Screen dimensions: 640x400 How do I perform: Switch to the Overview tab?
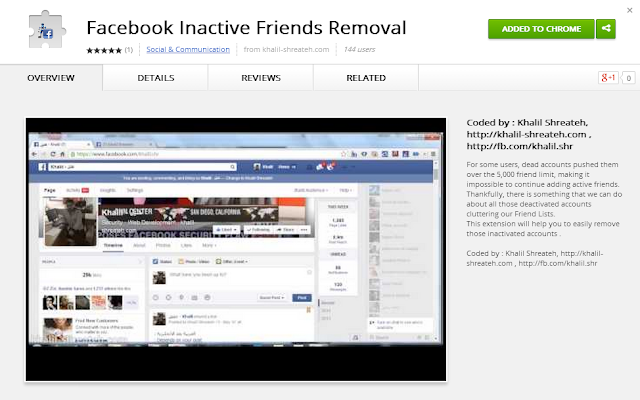coord(51,78)
